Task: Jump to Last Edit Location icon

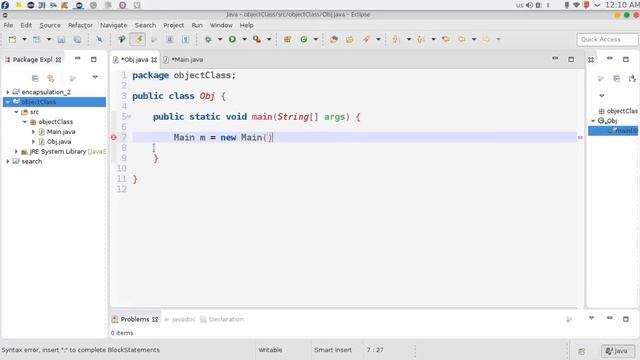Action: point(446,39)
